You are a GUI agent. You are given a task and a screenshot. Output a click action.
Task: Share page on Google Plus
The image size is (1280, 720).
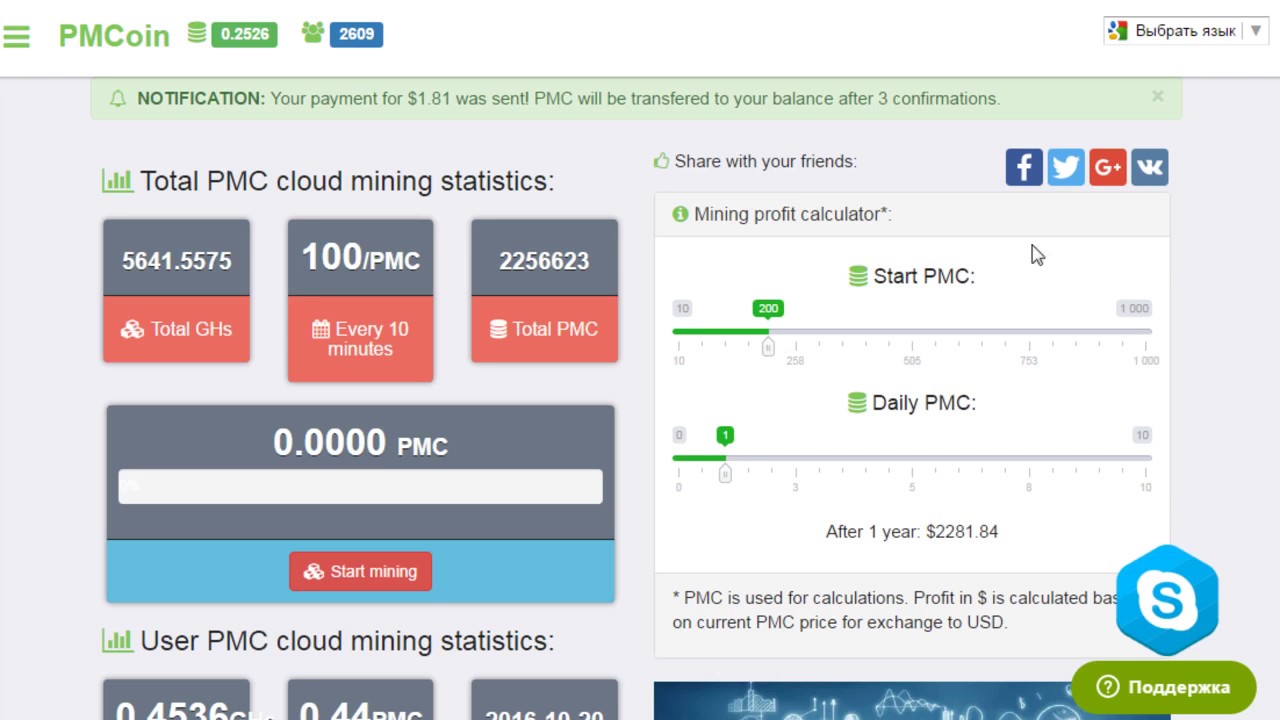point(1108,167)
